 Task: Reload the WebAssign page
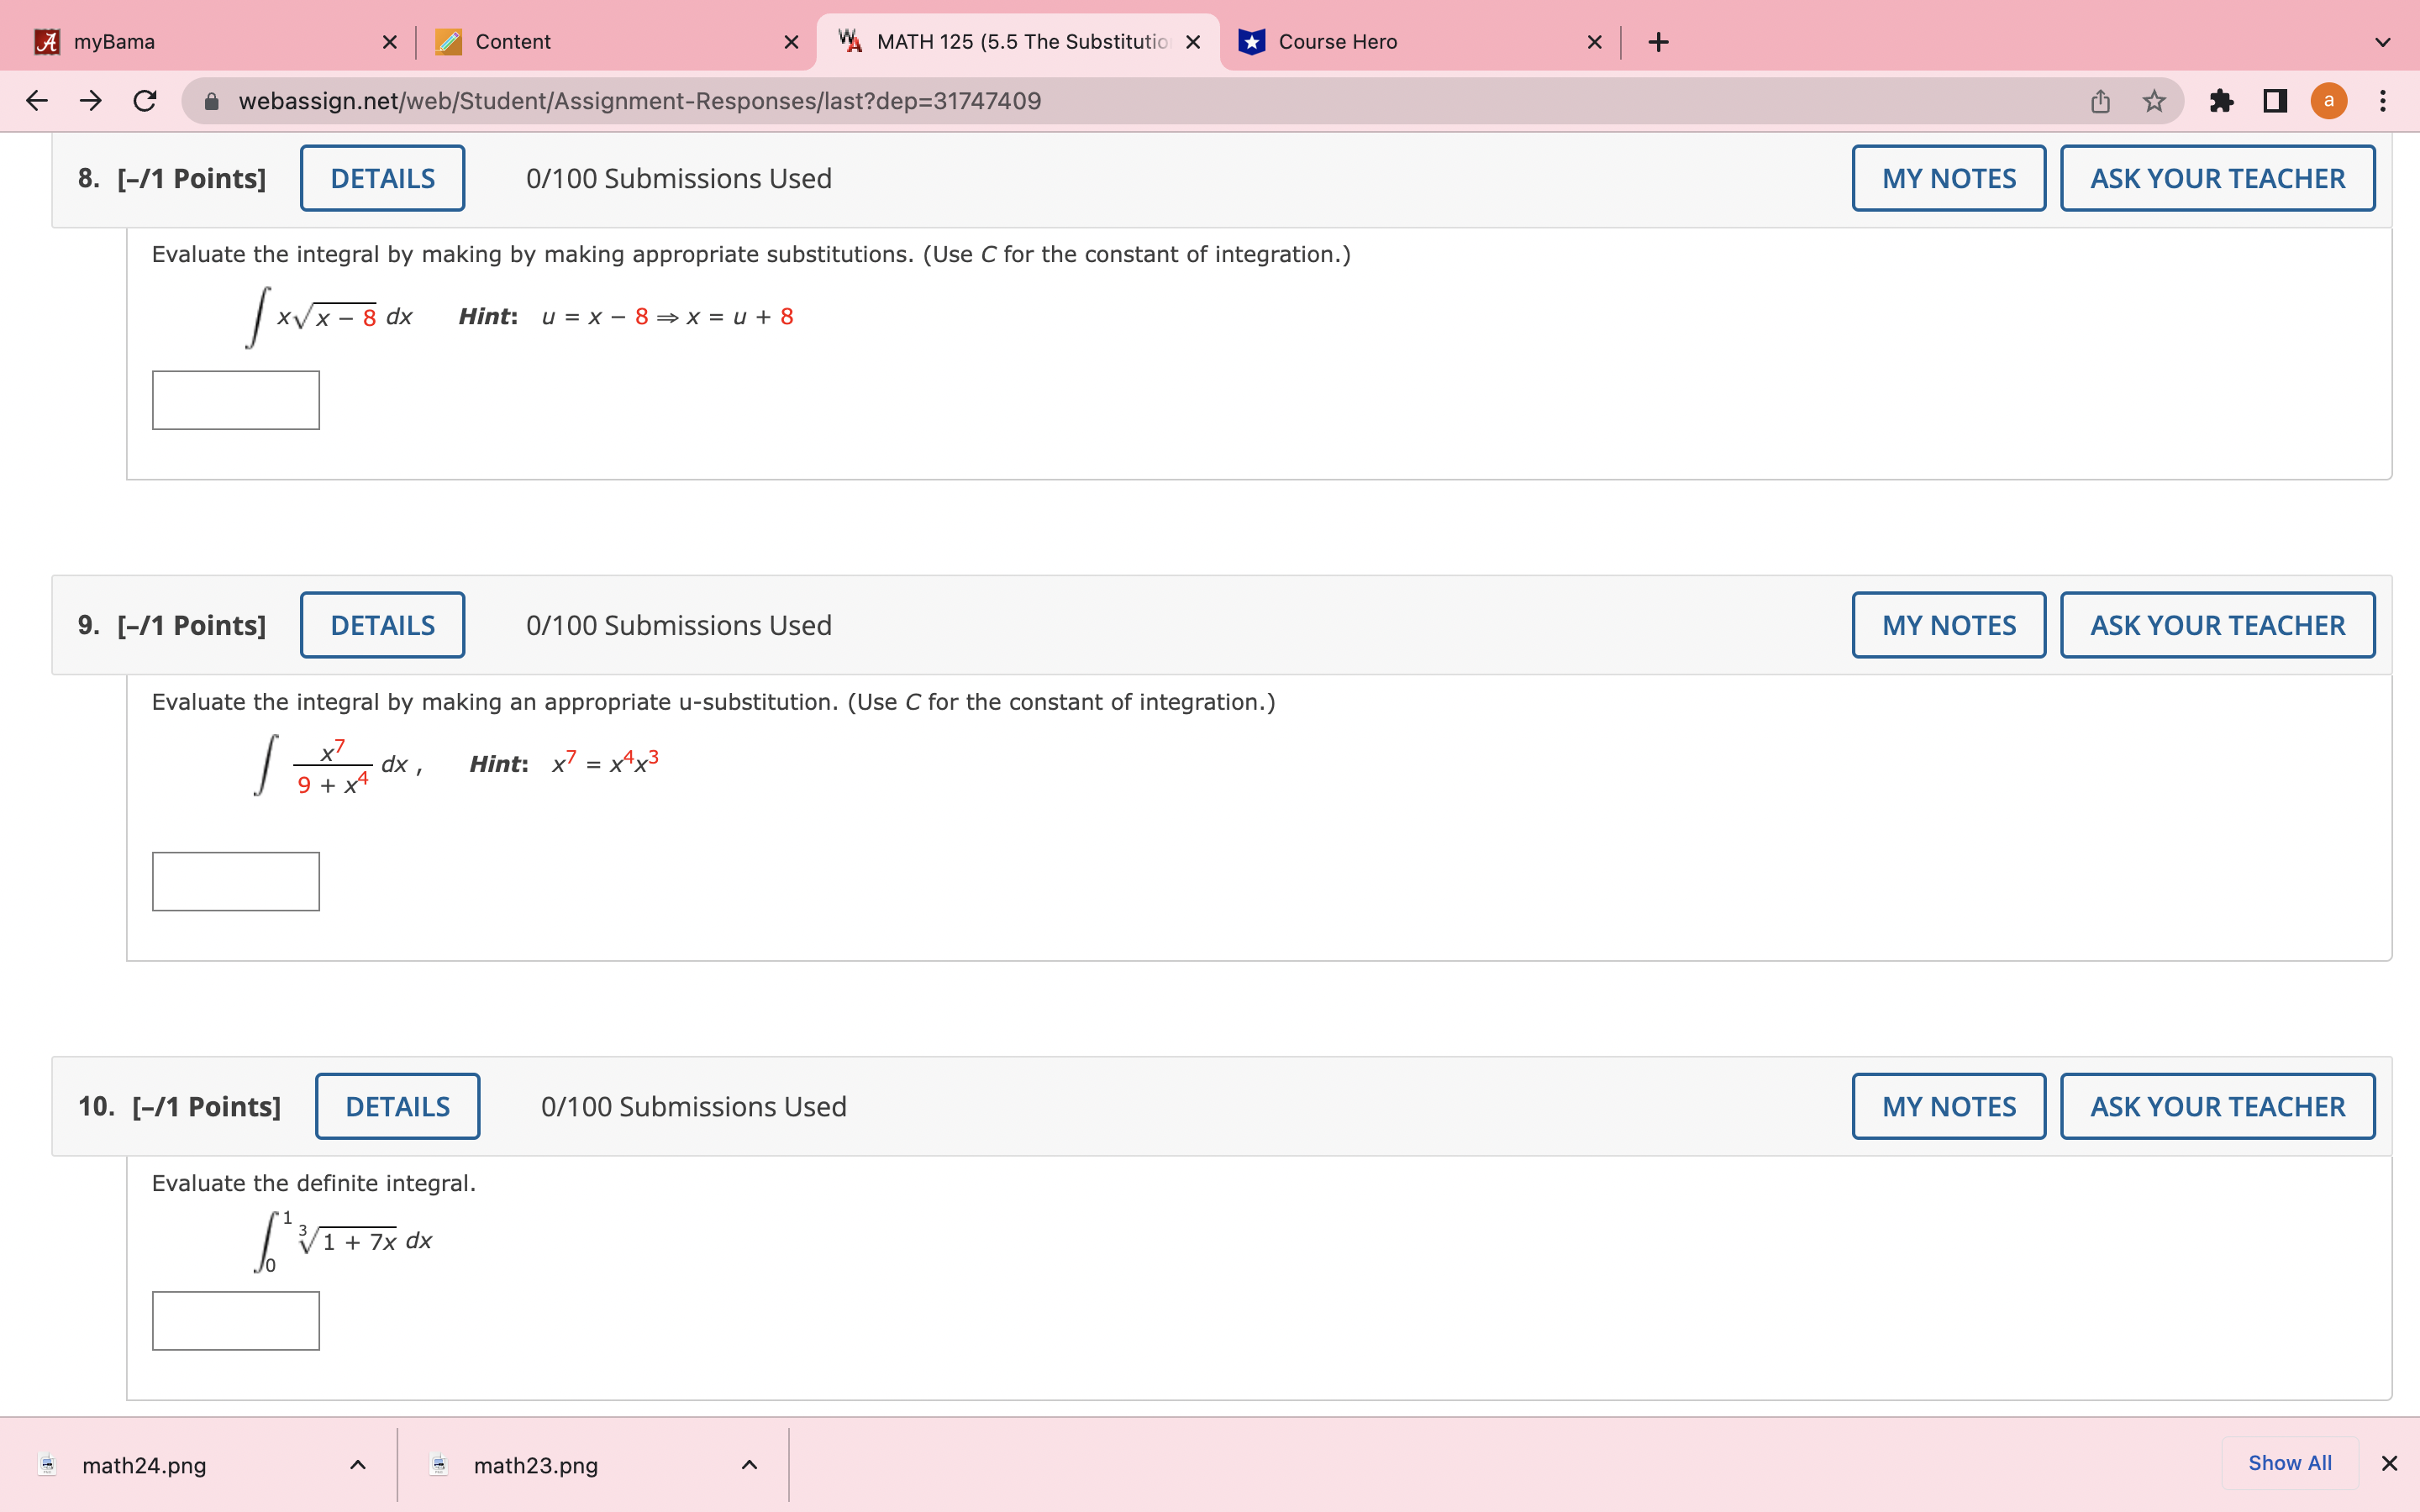pos(145,101)
